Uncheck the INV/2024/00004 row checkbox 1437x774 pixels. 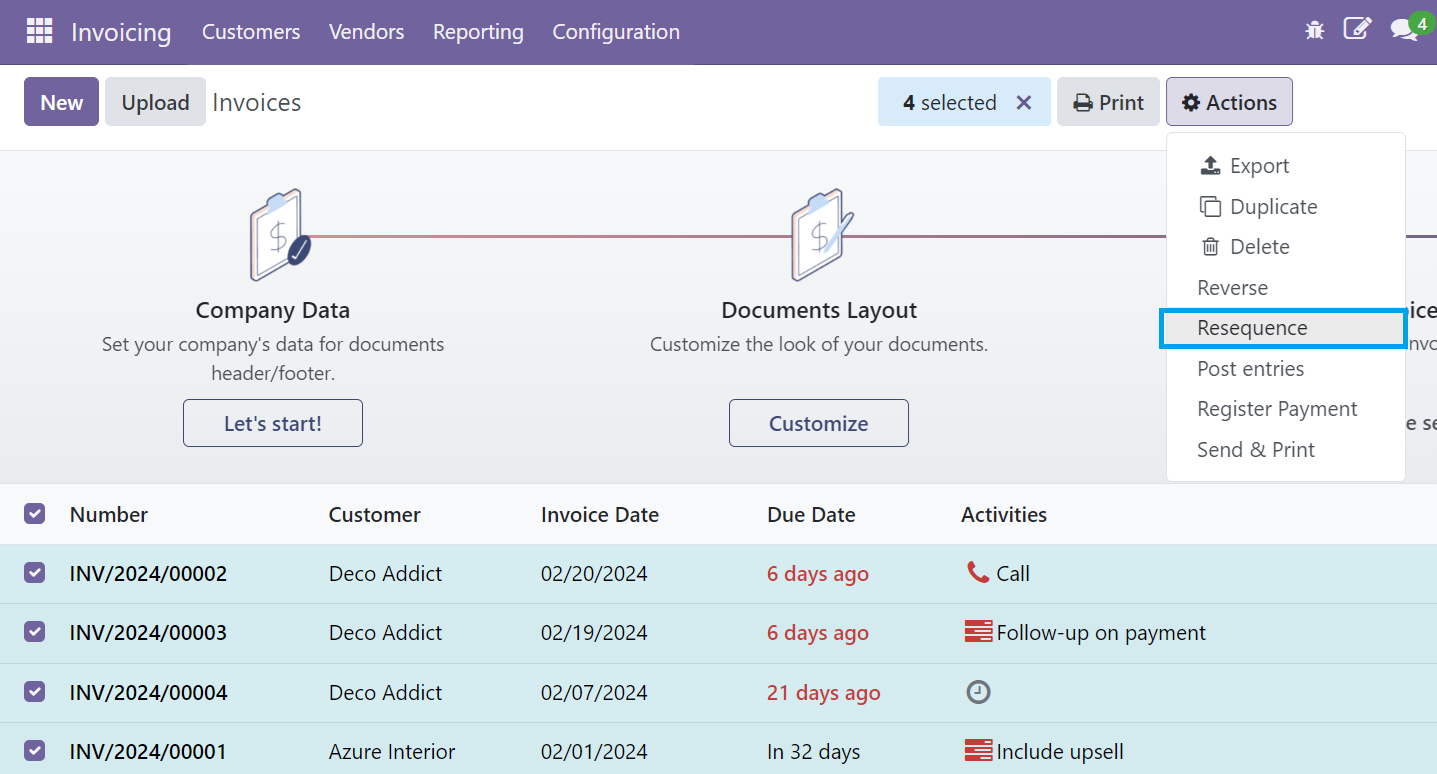point(35,692)
